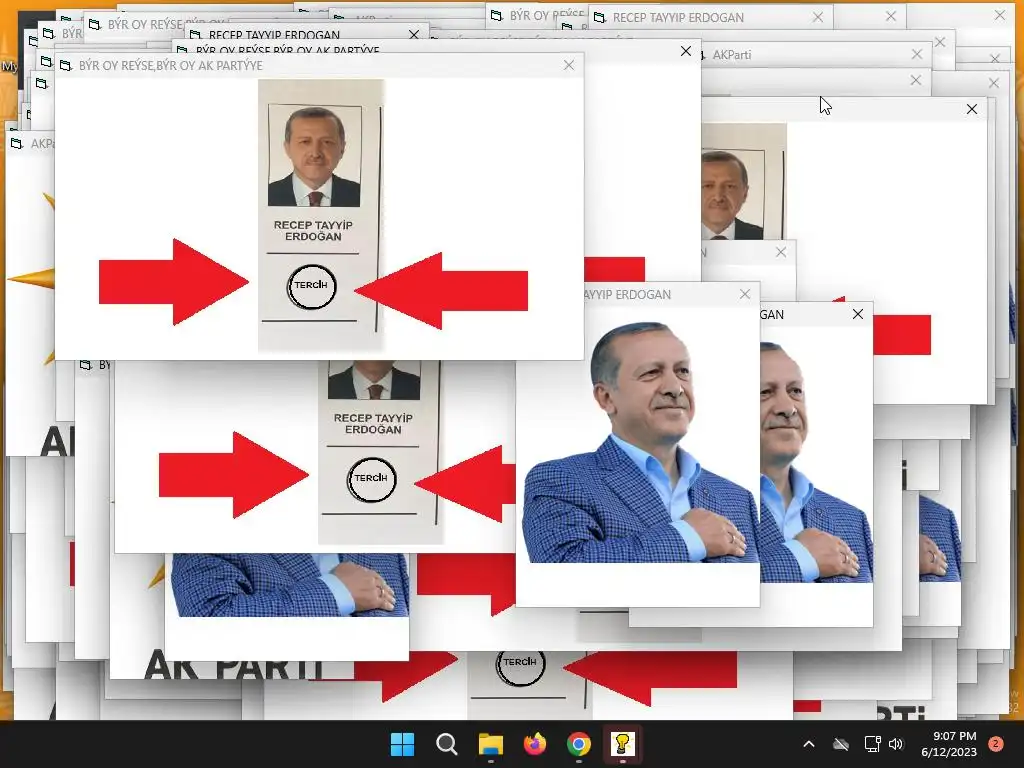Viewport: 1024px width, 768px height.
Task: Close the blue-jacket photo window titled AYYIP ERDOGAN
Action: coord(745,295)
